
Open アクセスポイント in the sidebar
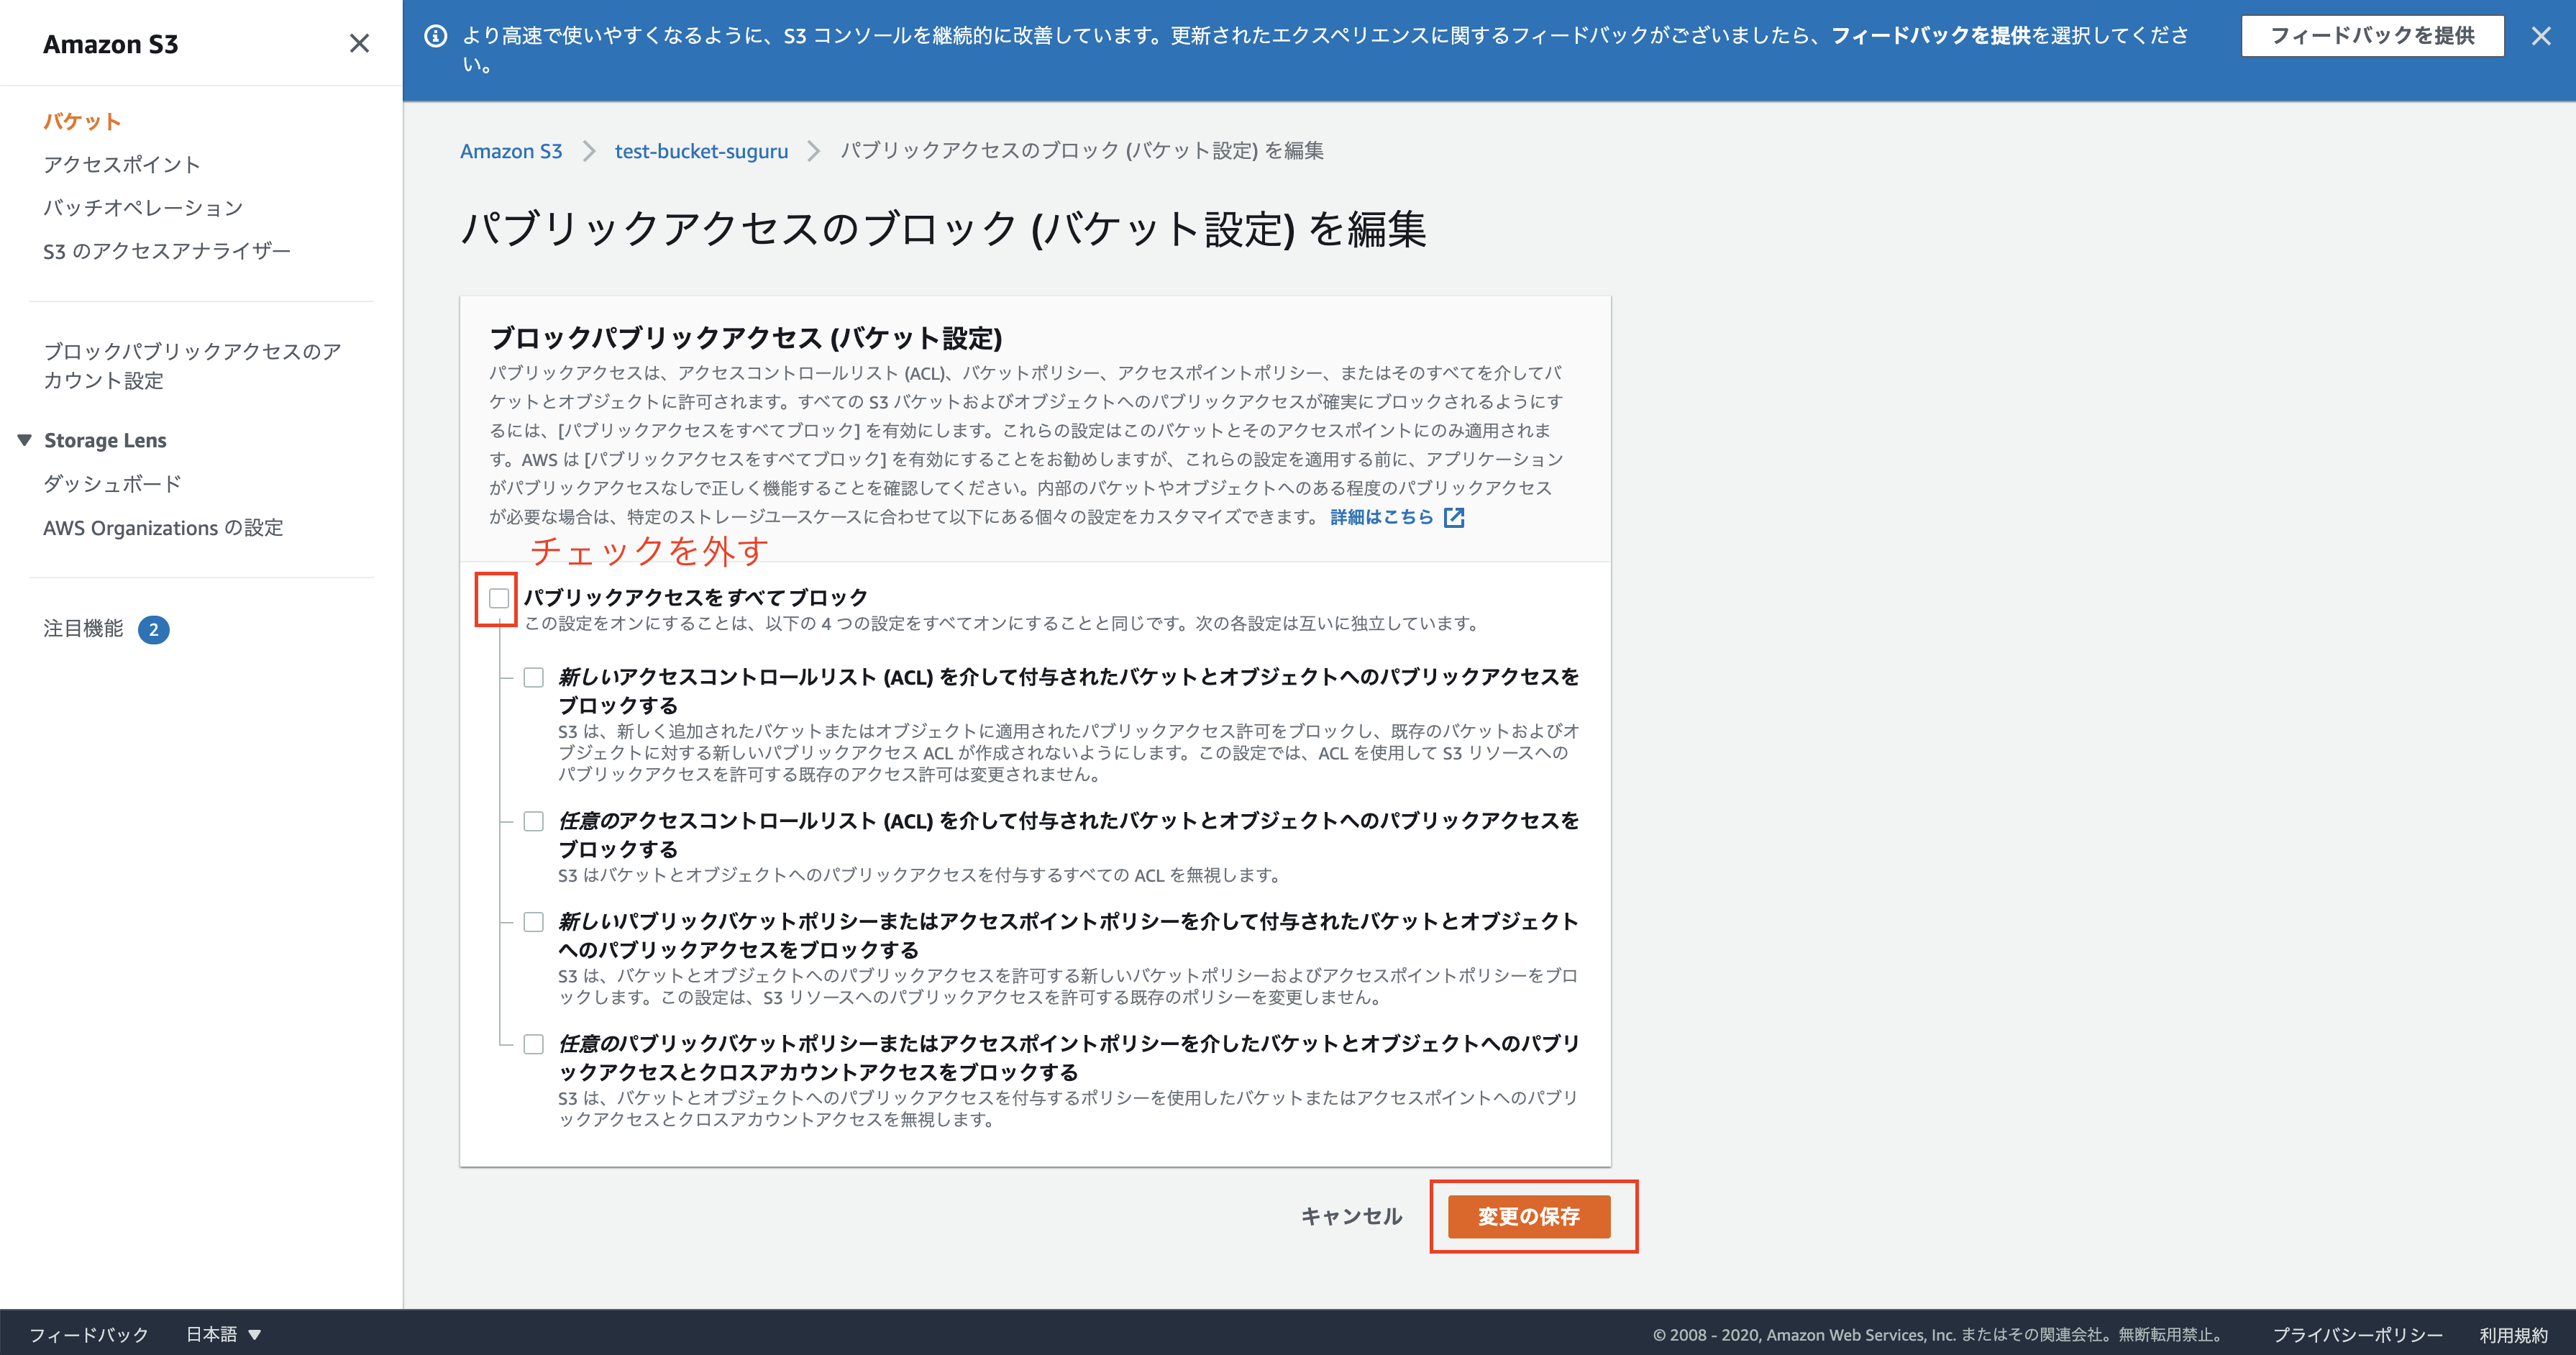pos(122,164)
